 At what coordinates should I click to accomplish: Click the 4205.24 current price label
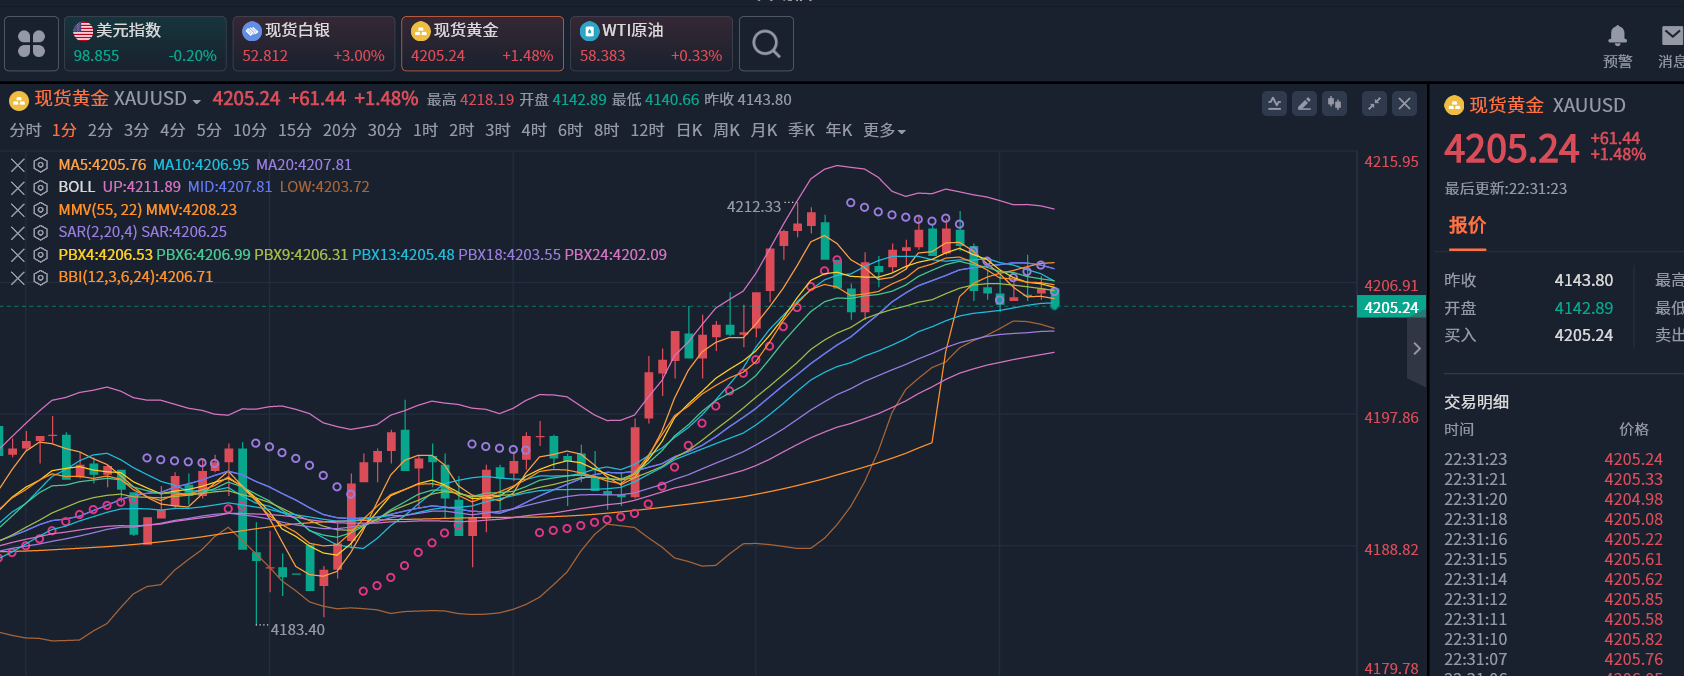click(1391, 308)
